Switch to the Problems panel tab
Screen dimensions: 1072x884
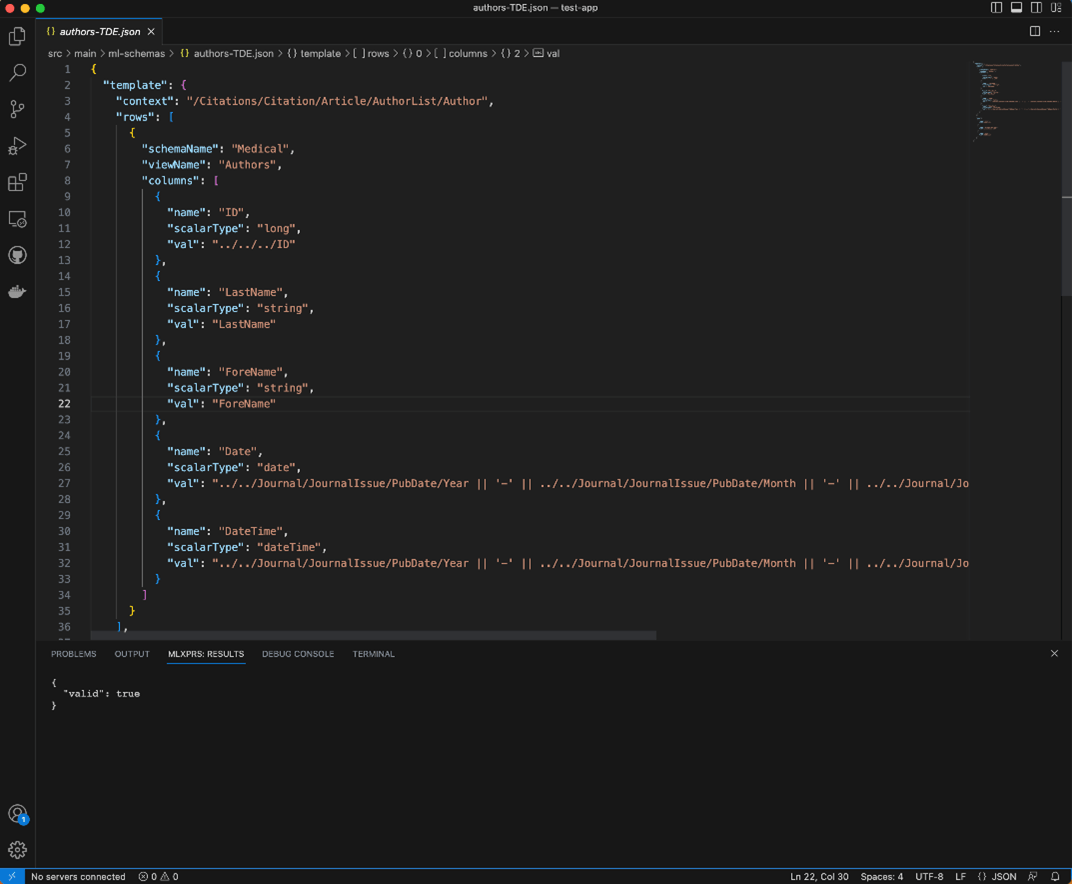[x=73, y=654]
